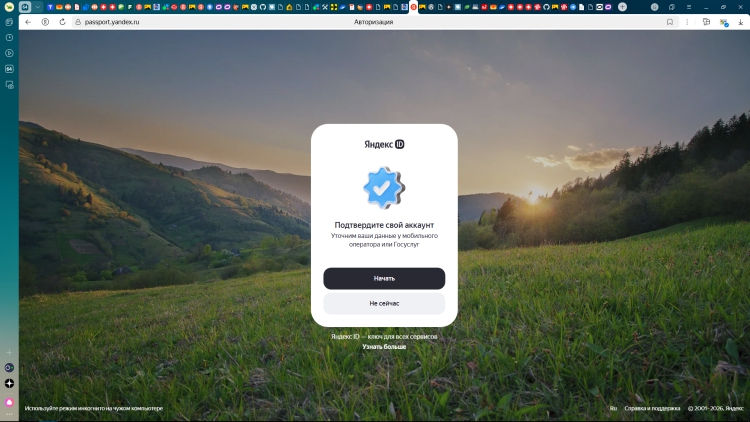Open the sidebar four-point star icon
This screenshot has height=422, width=750.
coord(9,383)
